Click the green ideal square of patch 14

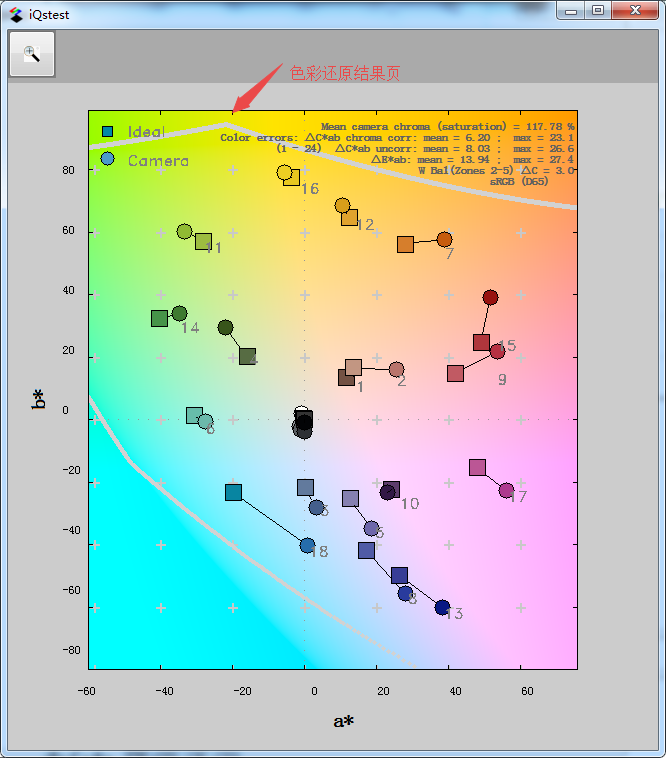[x=159, y=319]
